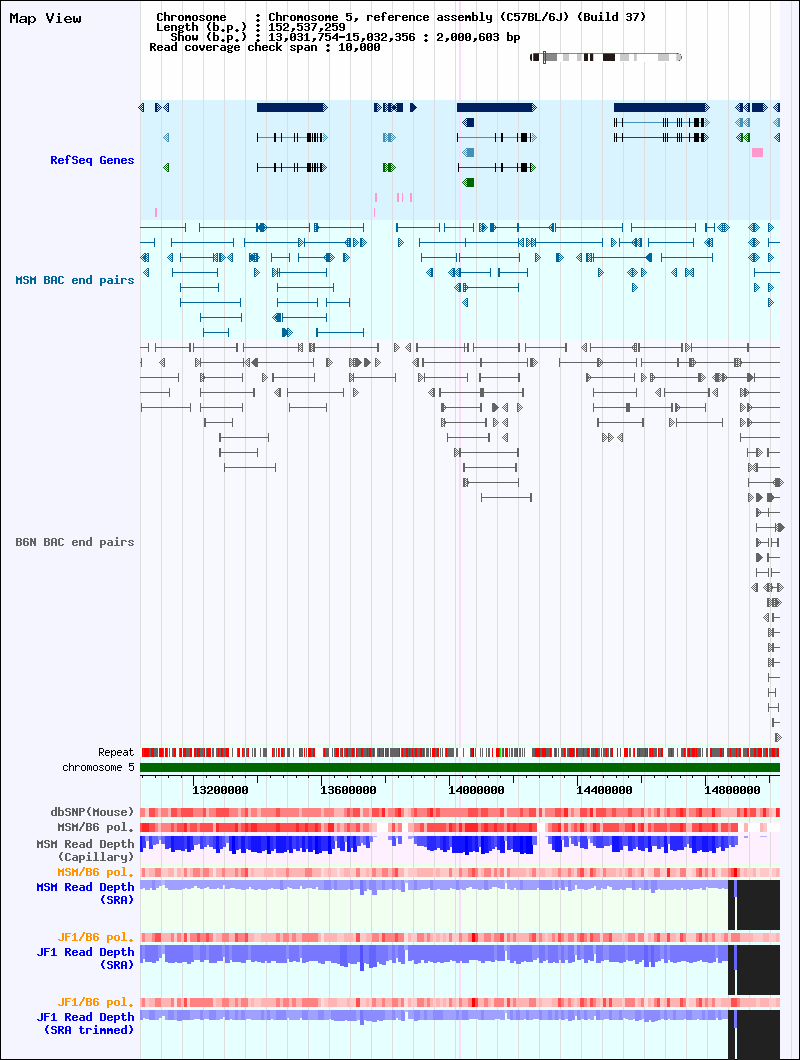Click the 13200000 coordinate on the axis
800x1060 pixels.
click(220, 790)
